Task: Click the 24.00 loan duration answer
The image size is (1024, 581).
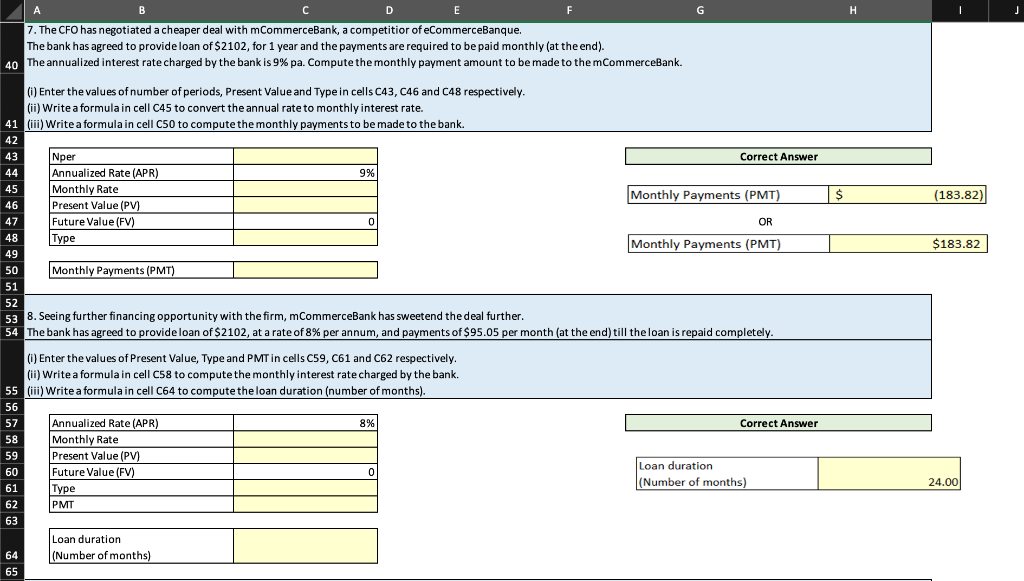Action: click(x=889, y=474)
